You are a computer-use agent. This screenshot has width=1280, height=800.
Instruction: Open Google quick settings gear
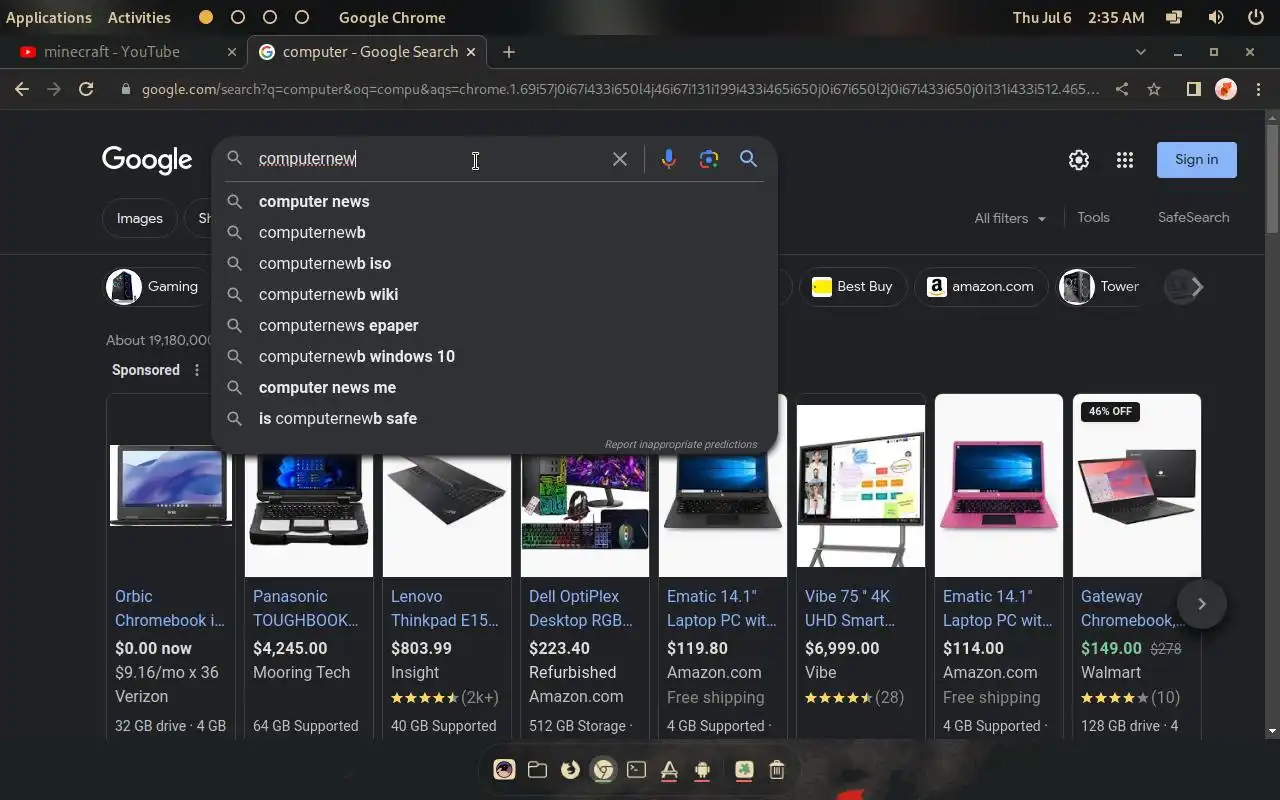(x=1079, y=160)
